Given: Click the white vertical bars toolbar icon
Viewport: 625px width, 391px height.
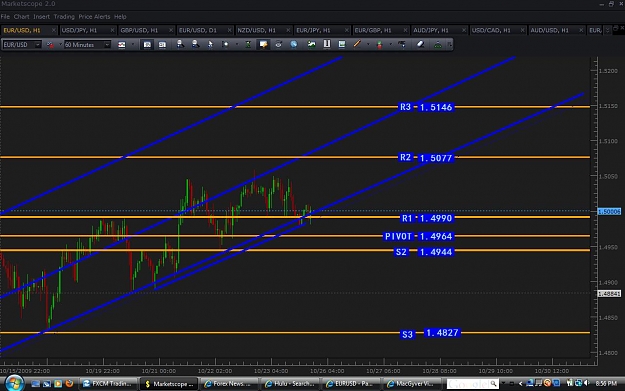Looking at the screenshot, I should pyautogui.click(x=326, y=44).
